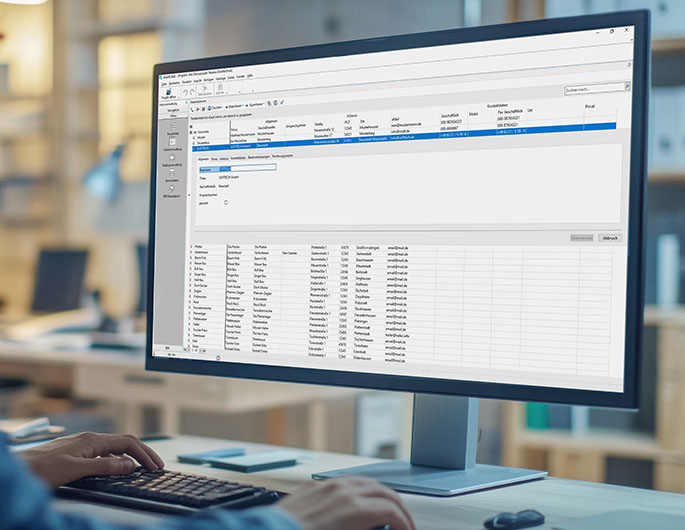
Task: Open Adressverwaltung from the left sidebar
Action: (172, 142)
